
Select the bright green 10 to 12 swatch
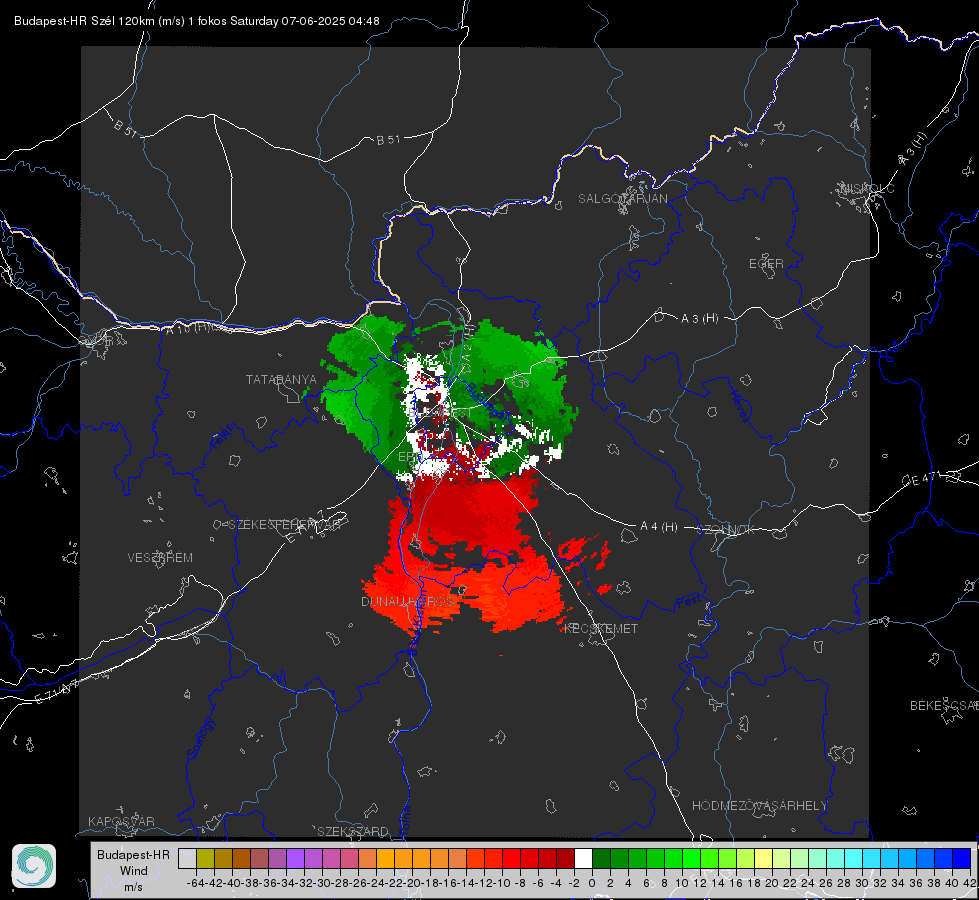point(691,858)
